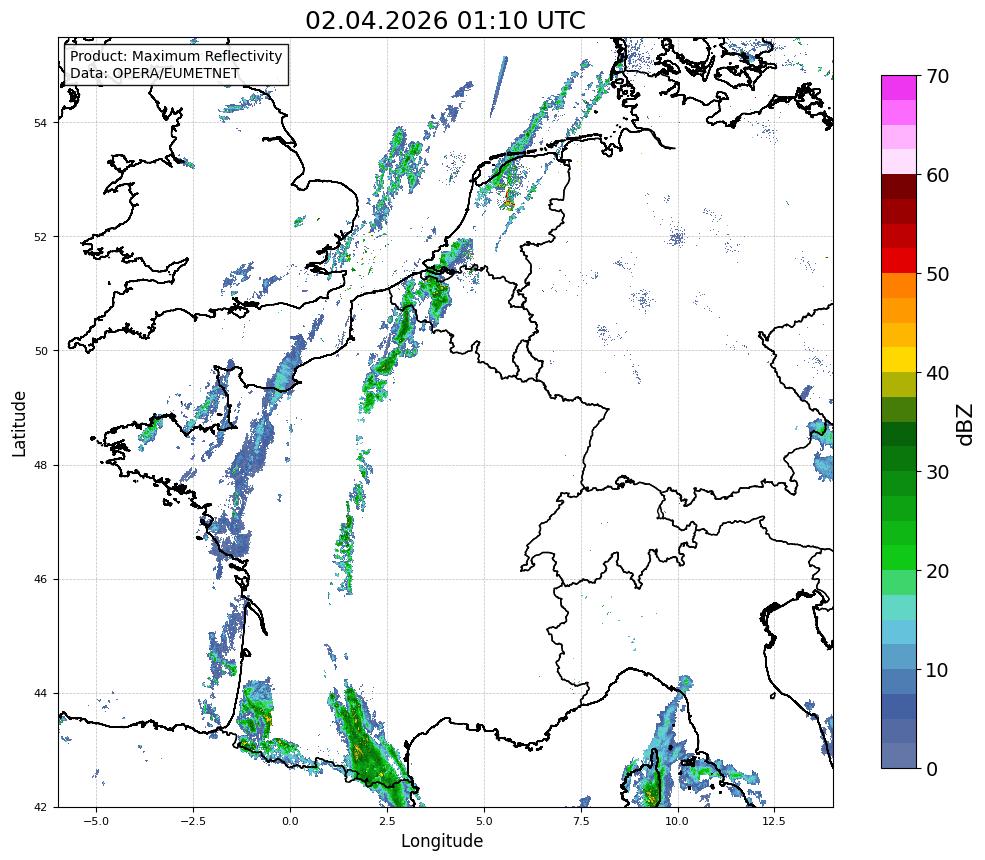Click 'Data: OPERA/EUMETNET' legend text
The width and height of the screenshot is (985, 860).
click(155, 73)
